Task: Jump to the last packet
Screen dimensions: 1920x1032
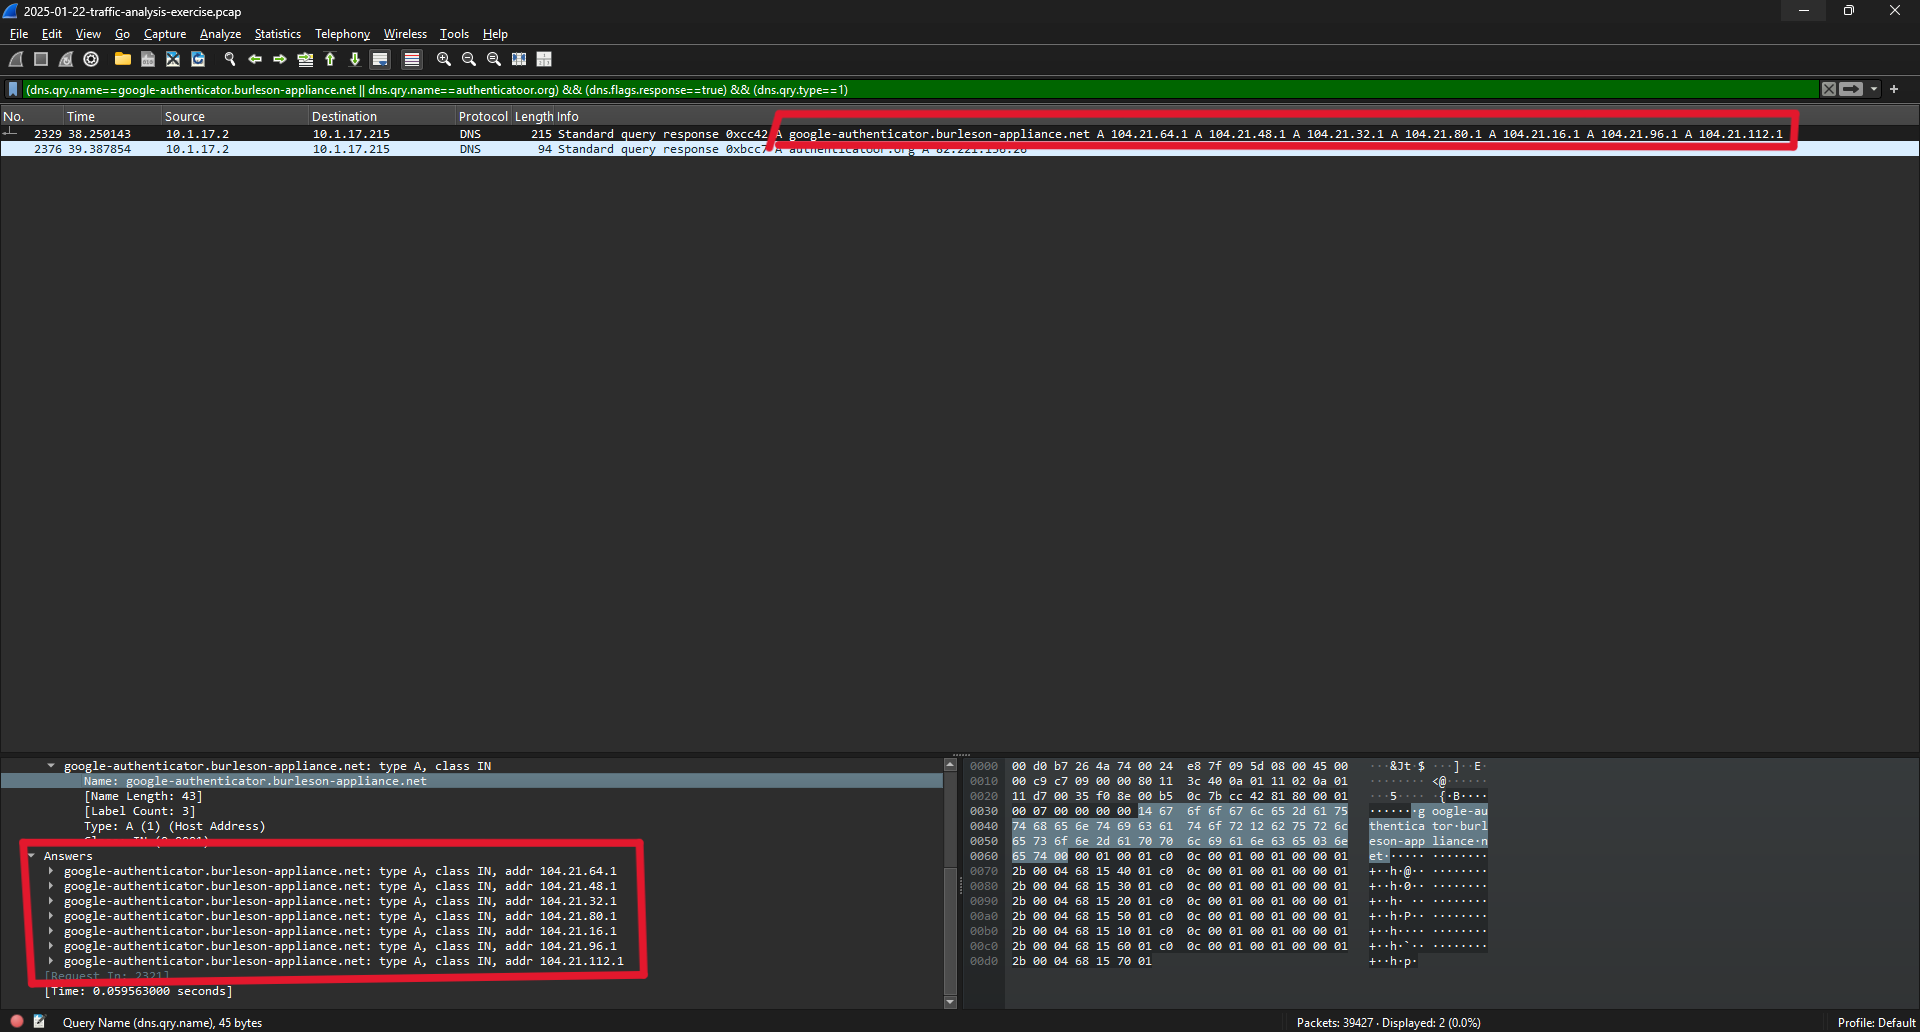Action: coord(354,60)
